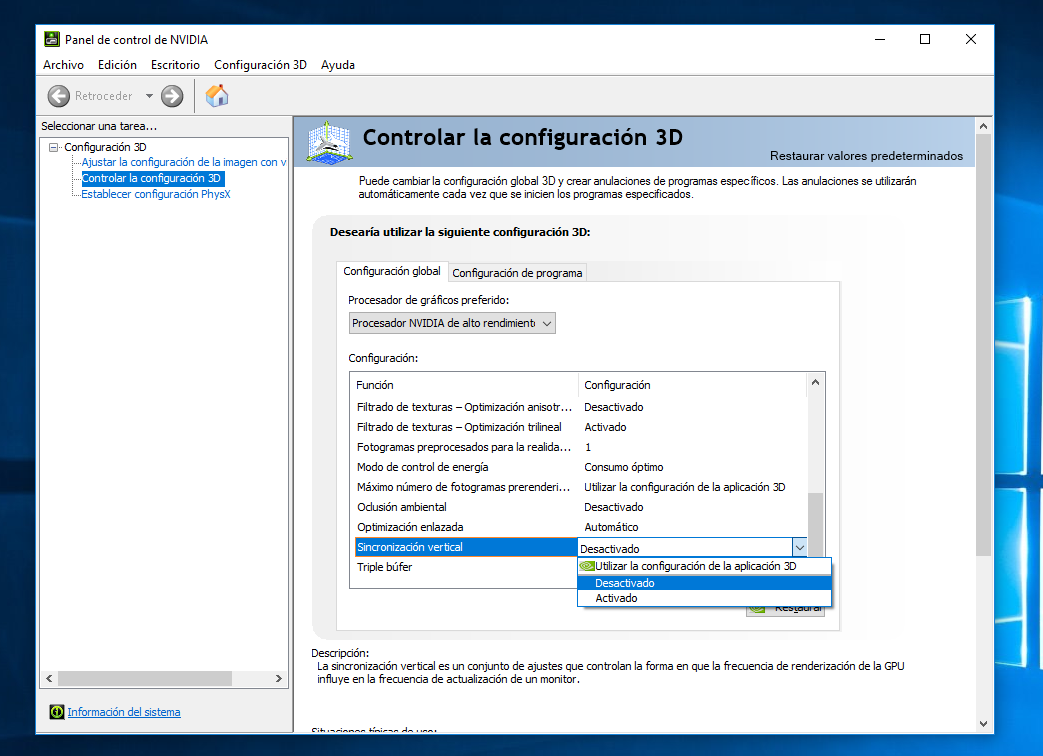Click the forward arrow navigation icon

pyautogui.click(x=172, y=96)
